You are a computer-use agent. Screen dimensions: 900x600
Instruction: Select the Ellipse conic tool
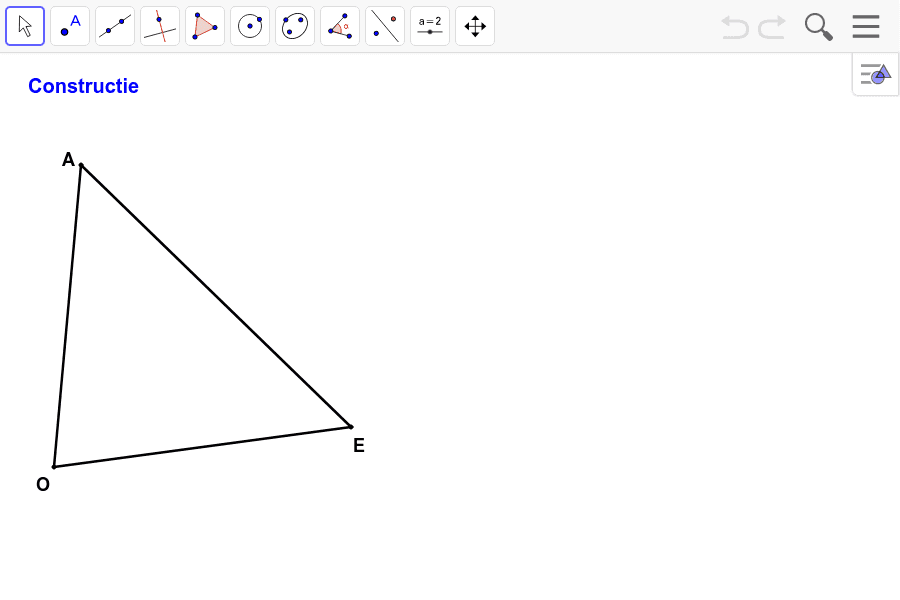pyautogui.click(x=295, y=26)
